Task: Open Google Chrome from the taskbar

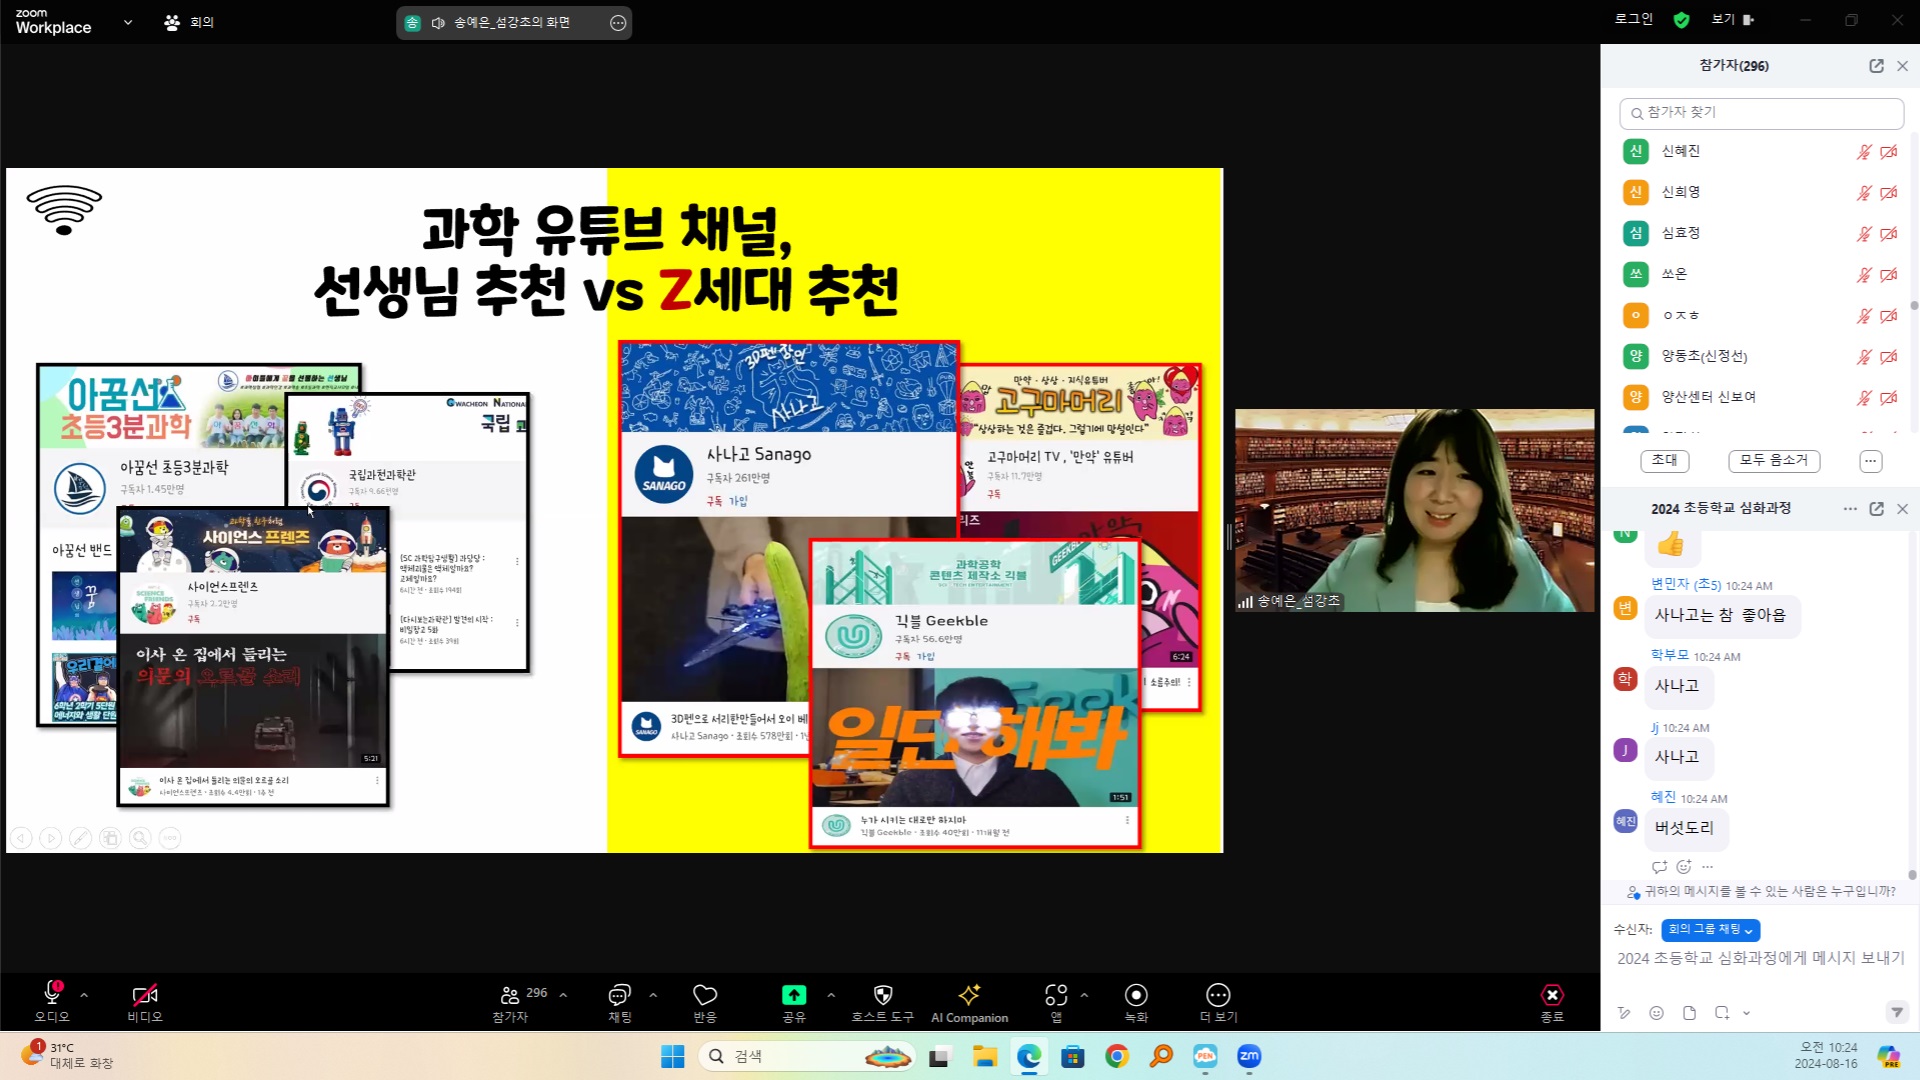Action: (1117, 1056)
